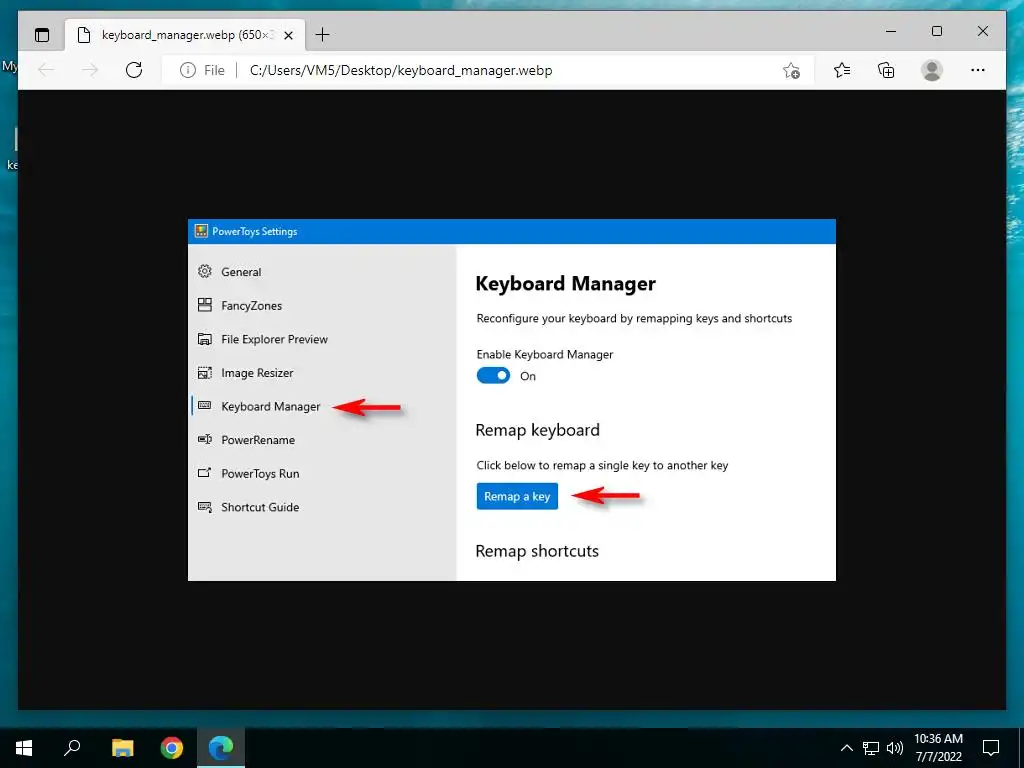Viewport: 1024px width, 768px height.
Task: Open Shortcut Guide settings
Action: pyautogui.click(x=260, y=507)
